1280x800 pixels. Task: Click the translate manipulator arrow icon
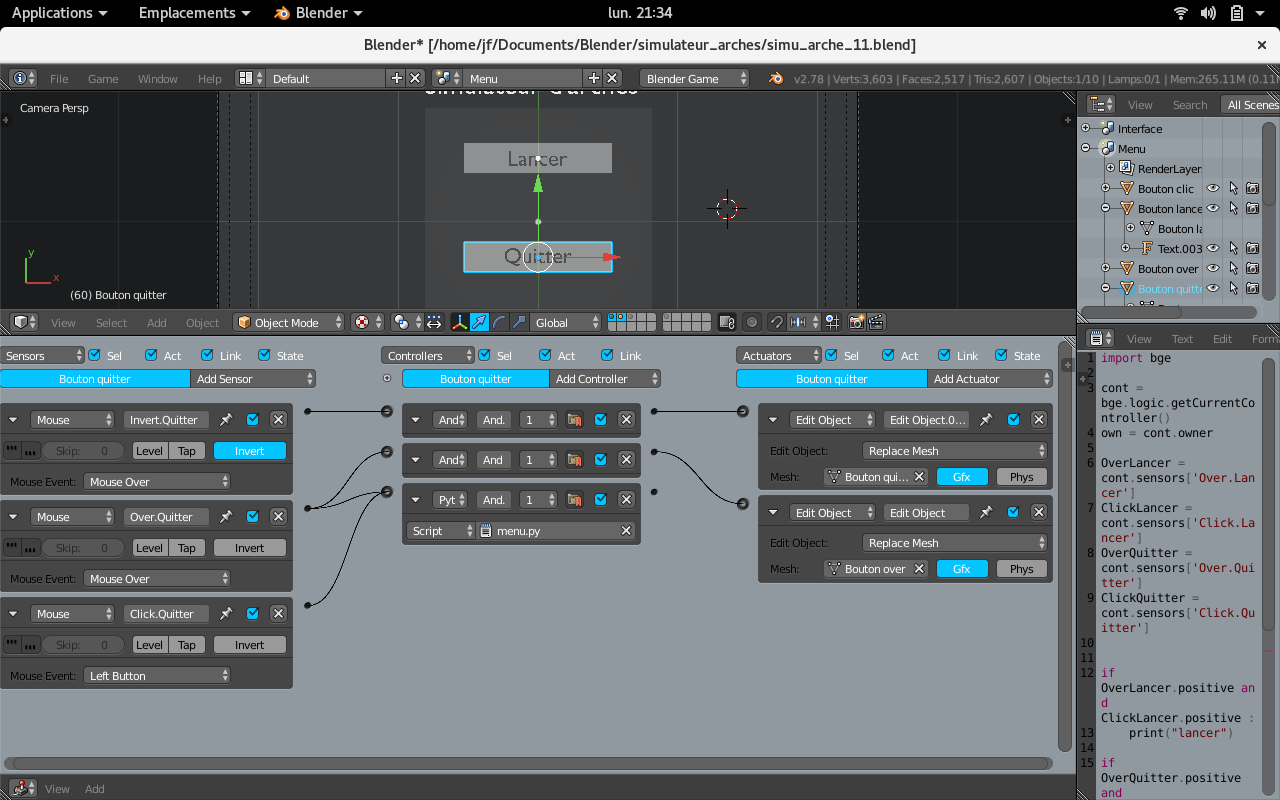point(480,322)
